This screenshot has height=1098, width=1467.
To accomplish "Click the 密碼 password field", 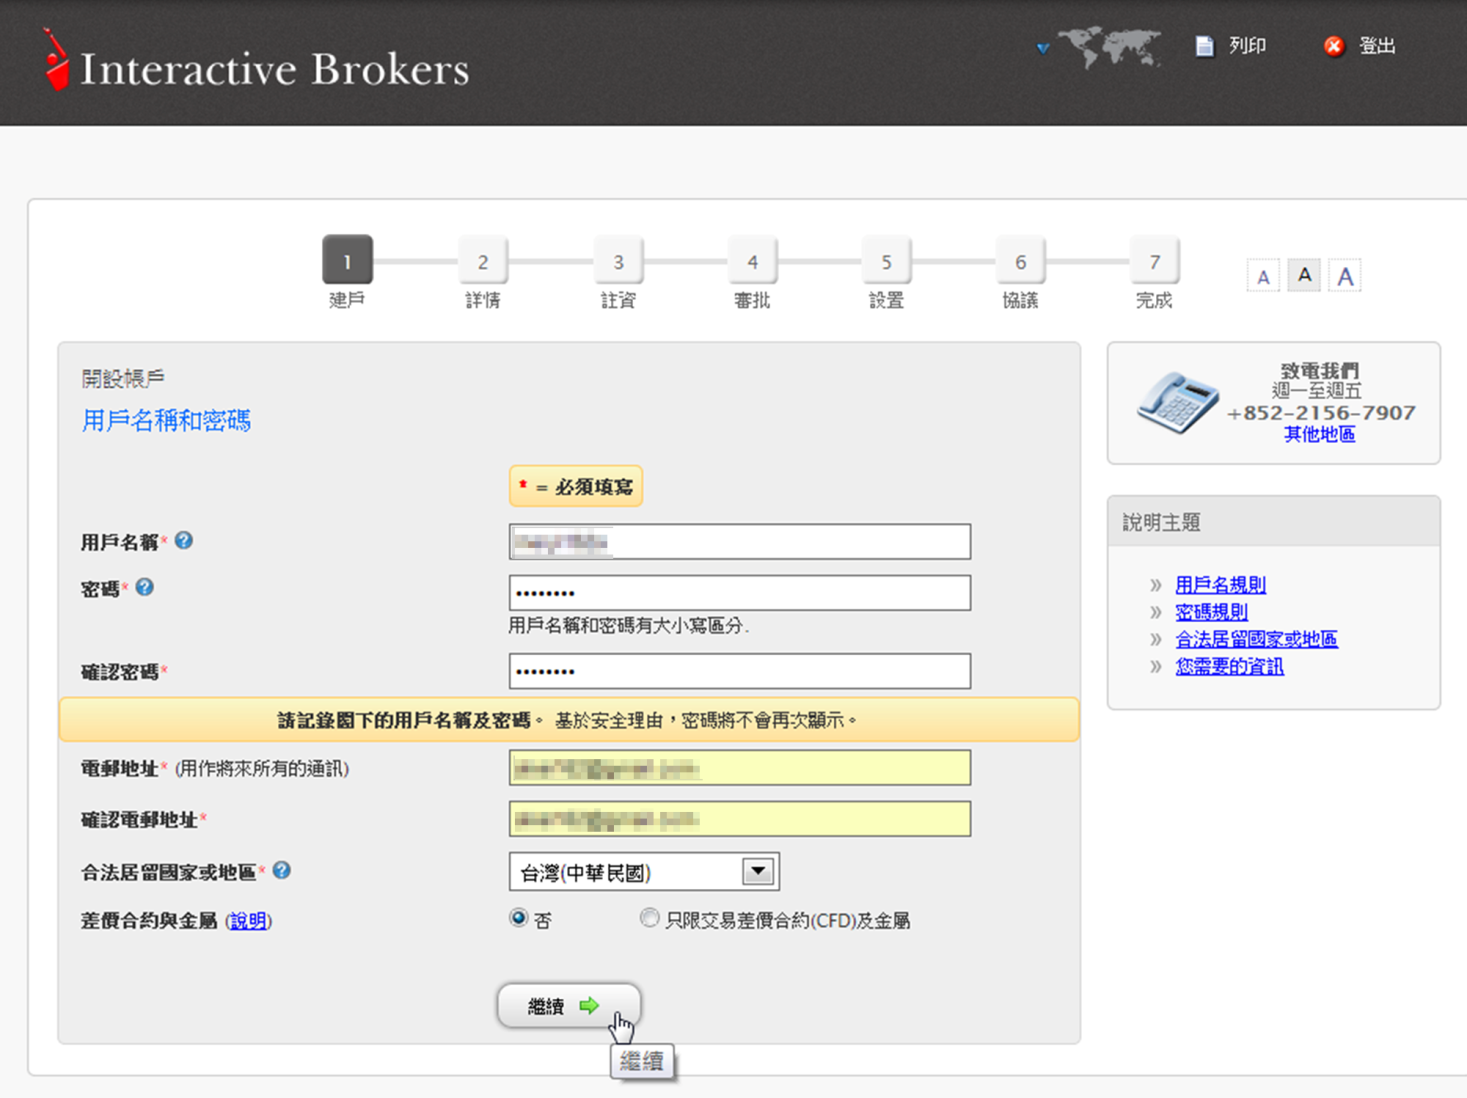I will (x=740, y=593).
